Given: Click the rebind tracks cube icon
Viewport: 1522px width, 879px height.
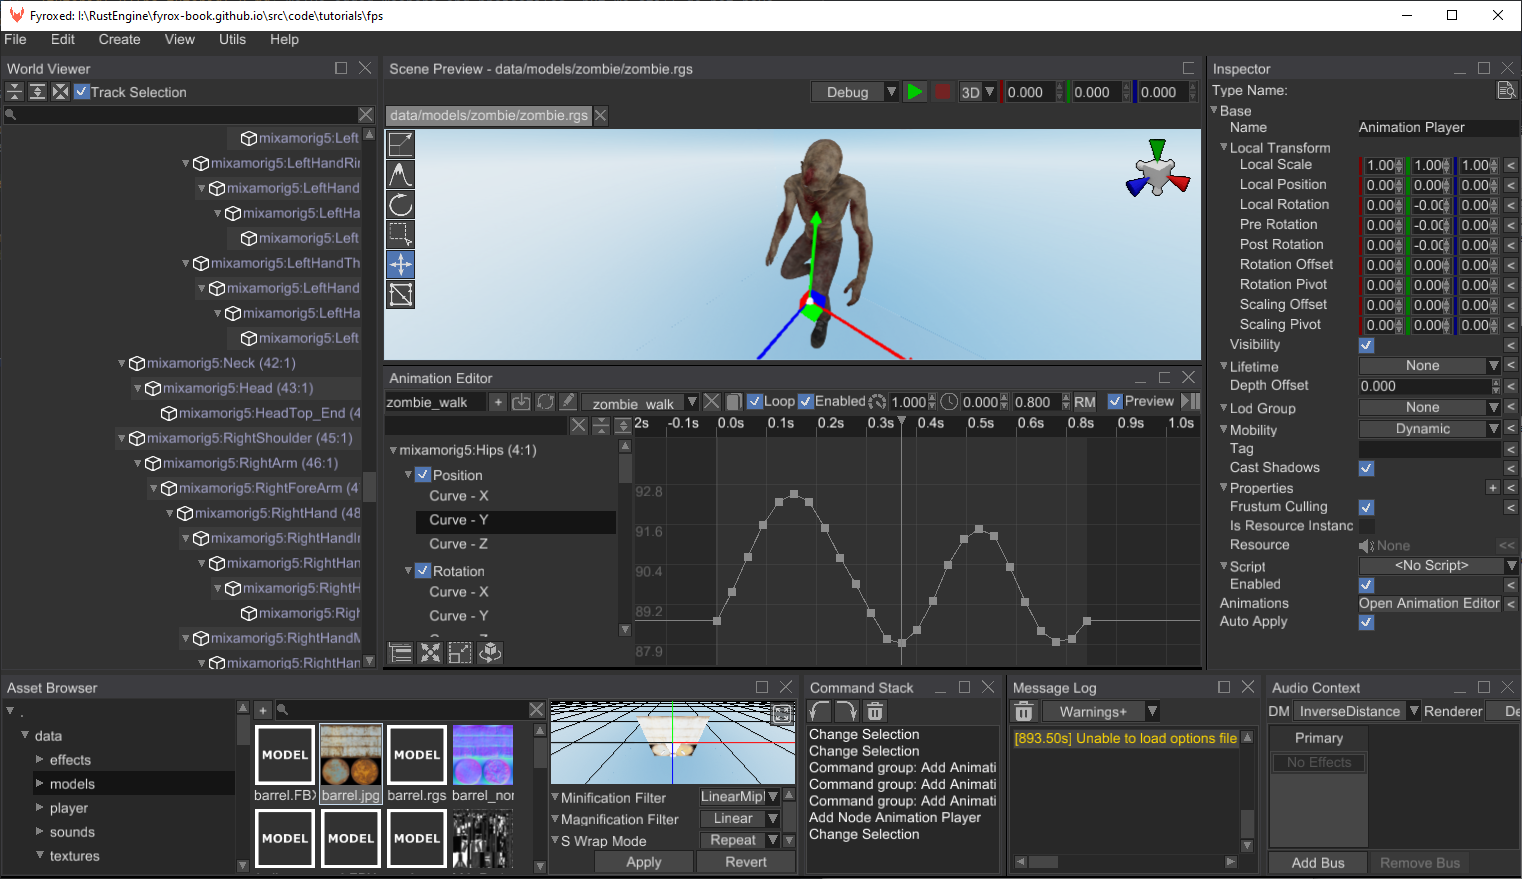Looking at the screenshot, I should (490, 653).
